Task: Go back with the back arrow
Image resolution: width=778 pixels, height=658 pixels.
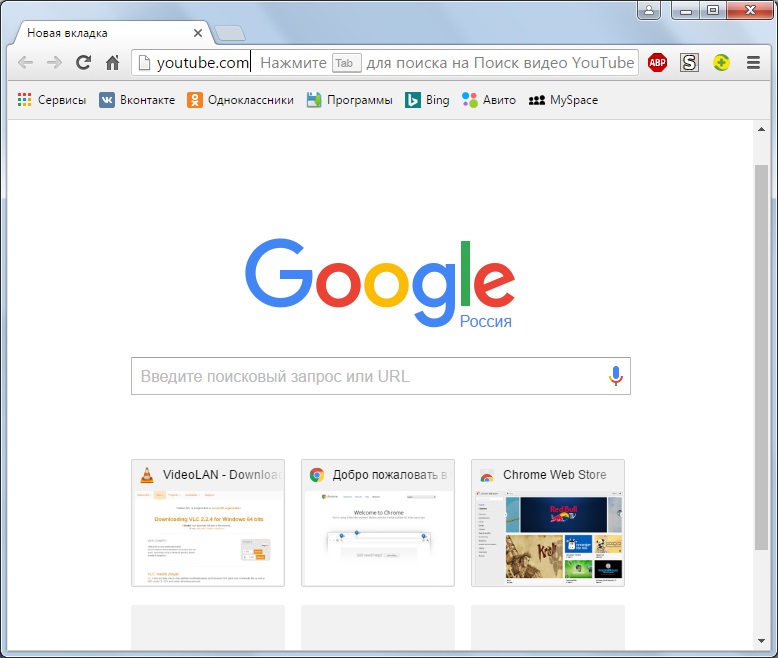Action: click(x=25, y=63)
